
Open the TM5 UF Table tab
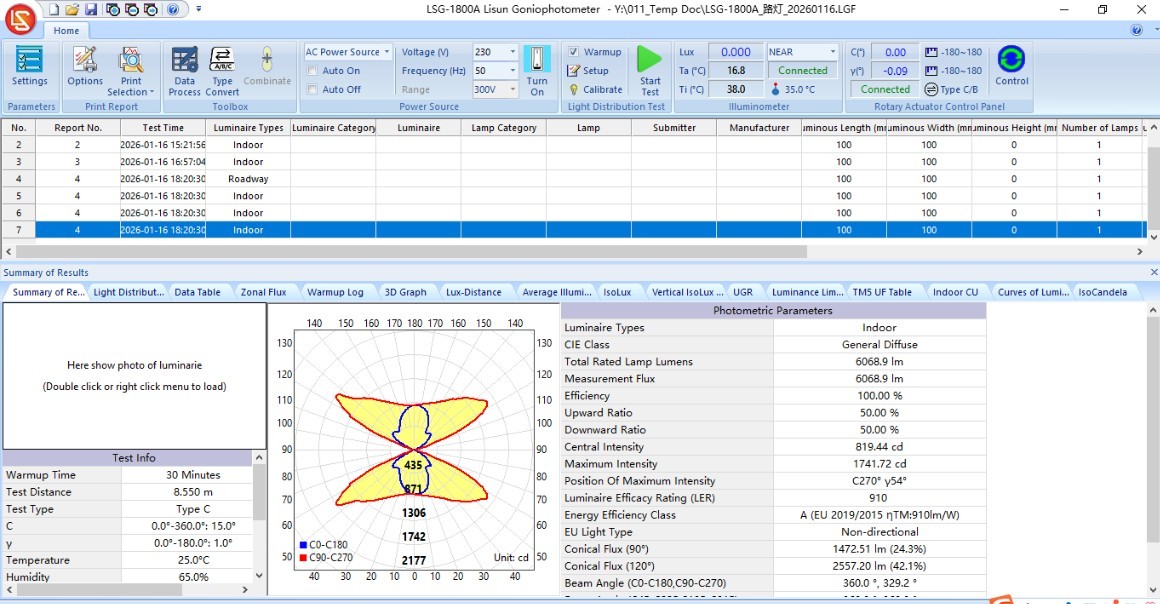882,292
